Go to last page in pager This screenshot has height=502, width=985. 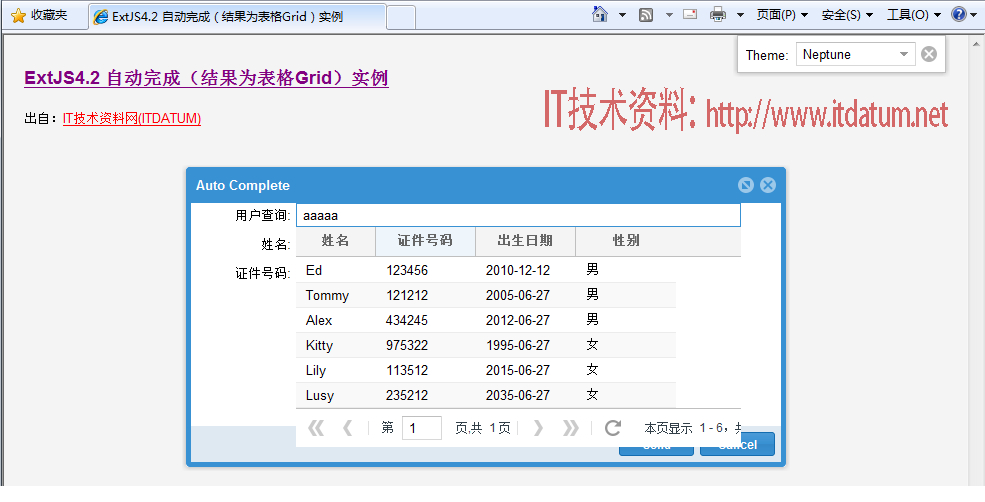tap(570, 428)
